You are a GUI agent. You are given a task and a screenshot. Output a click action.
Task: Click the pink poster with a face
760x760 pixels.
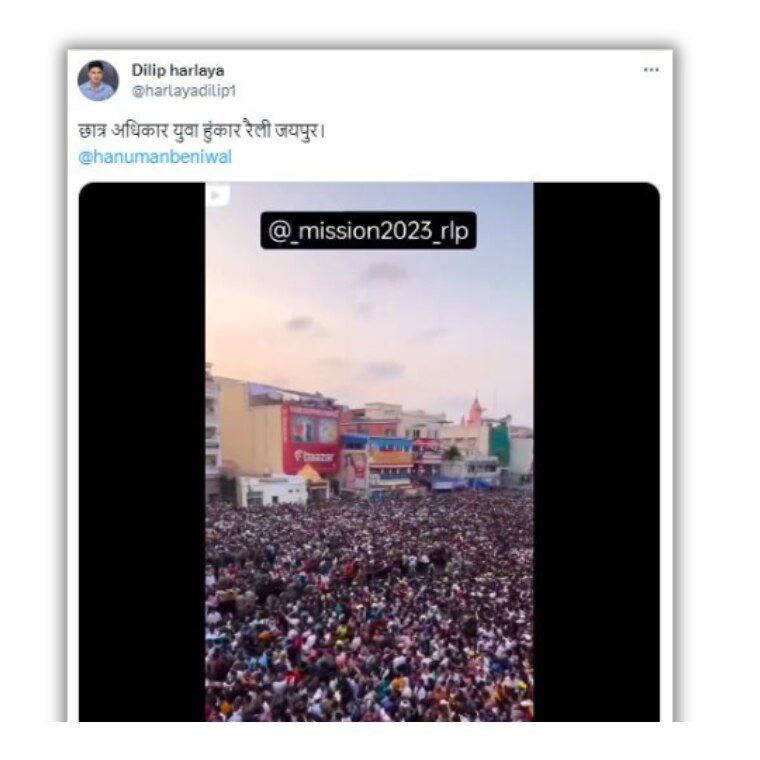[x=355, y=471]
